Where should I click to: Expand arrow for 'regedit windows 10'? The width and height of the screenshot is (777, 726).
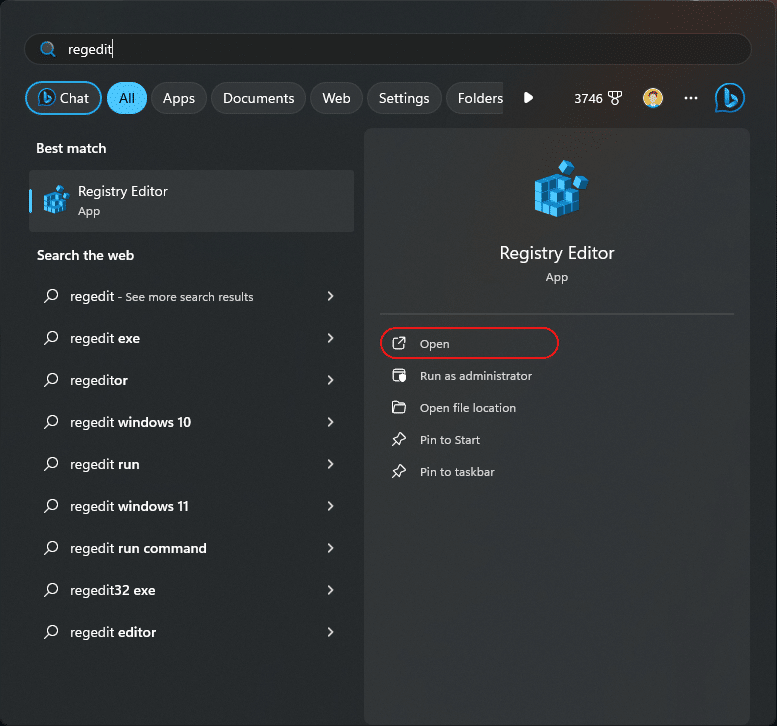331,422
